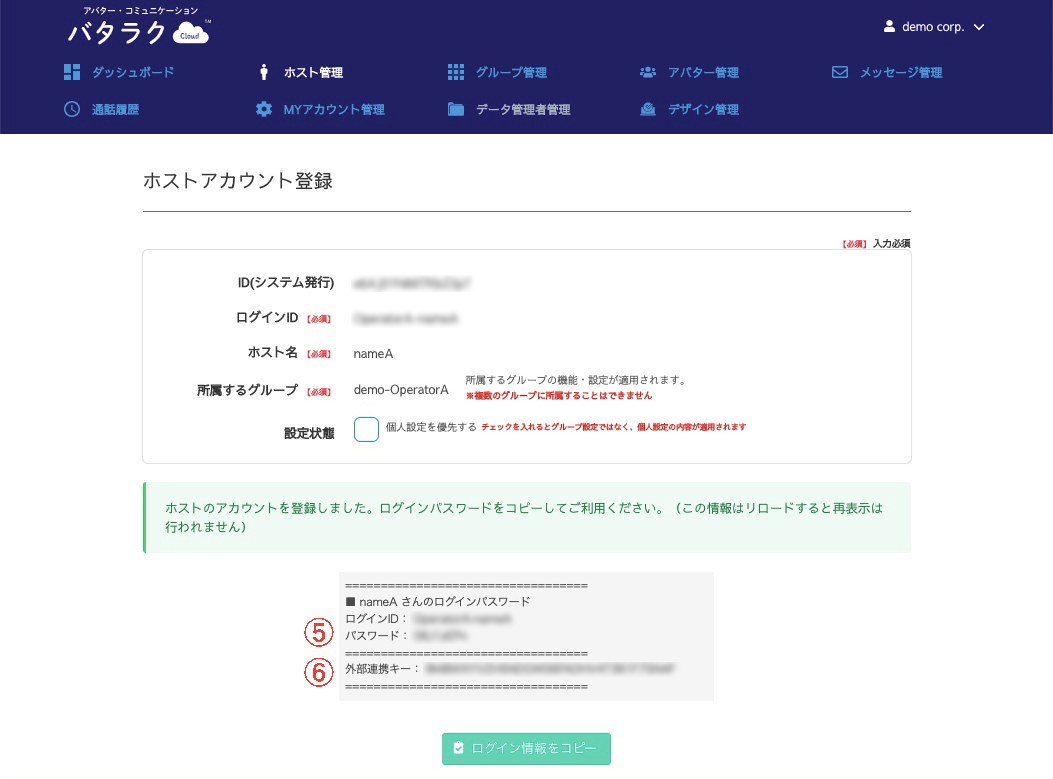Open the 通話履歴 link
This screenshot has height=779, width=1053.
(x=115, y=109)
